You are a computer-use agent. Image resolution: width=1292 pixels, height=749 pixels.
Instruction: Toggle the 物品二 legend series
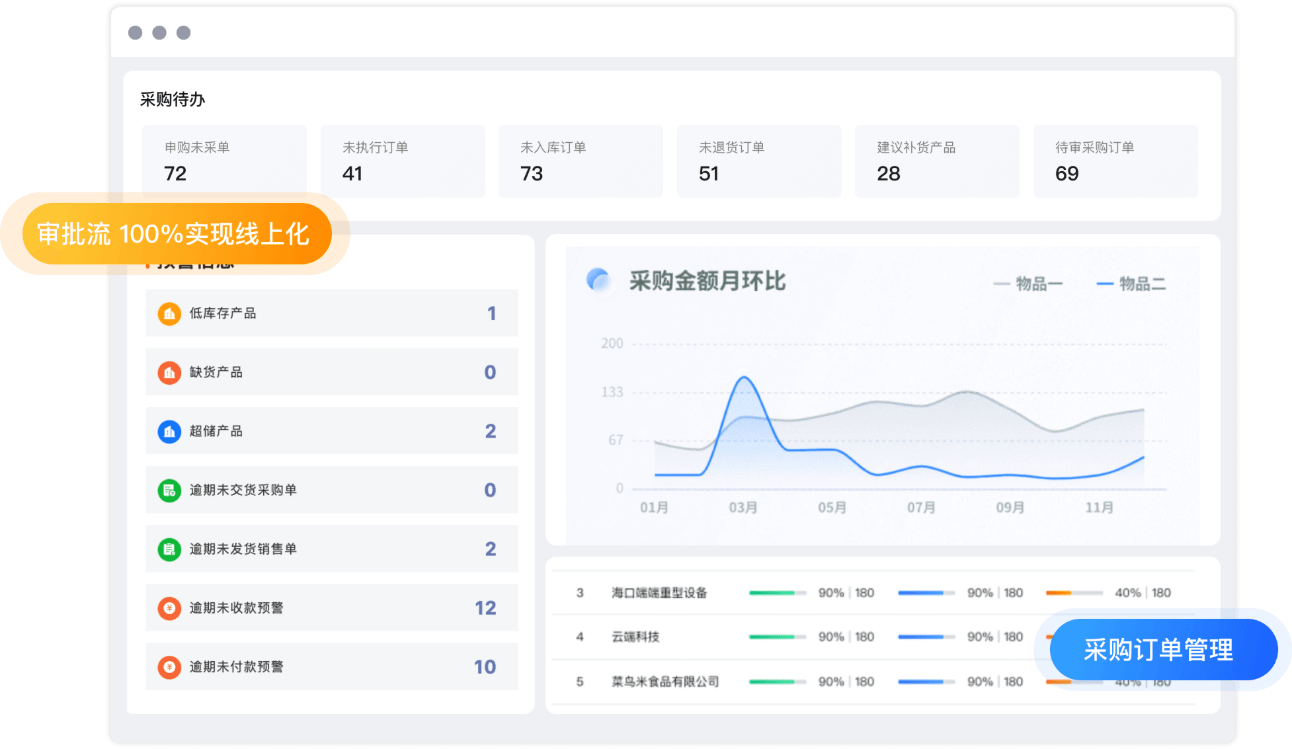pos(1131,284)
